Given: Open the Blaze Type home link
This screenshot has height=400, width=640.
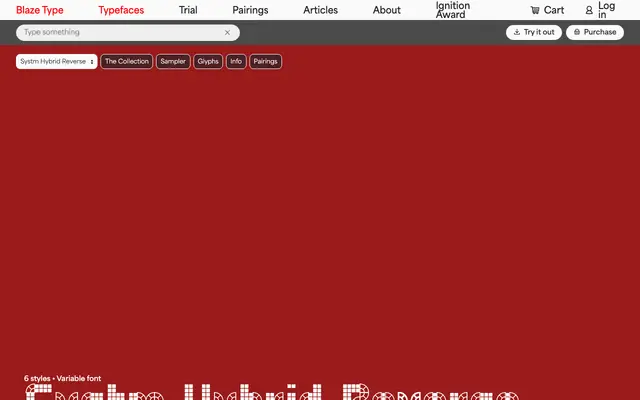Looking at the screenshot, I should [x=40, y=10].
